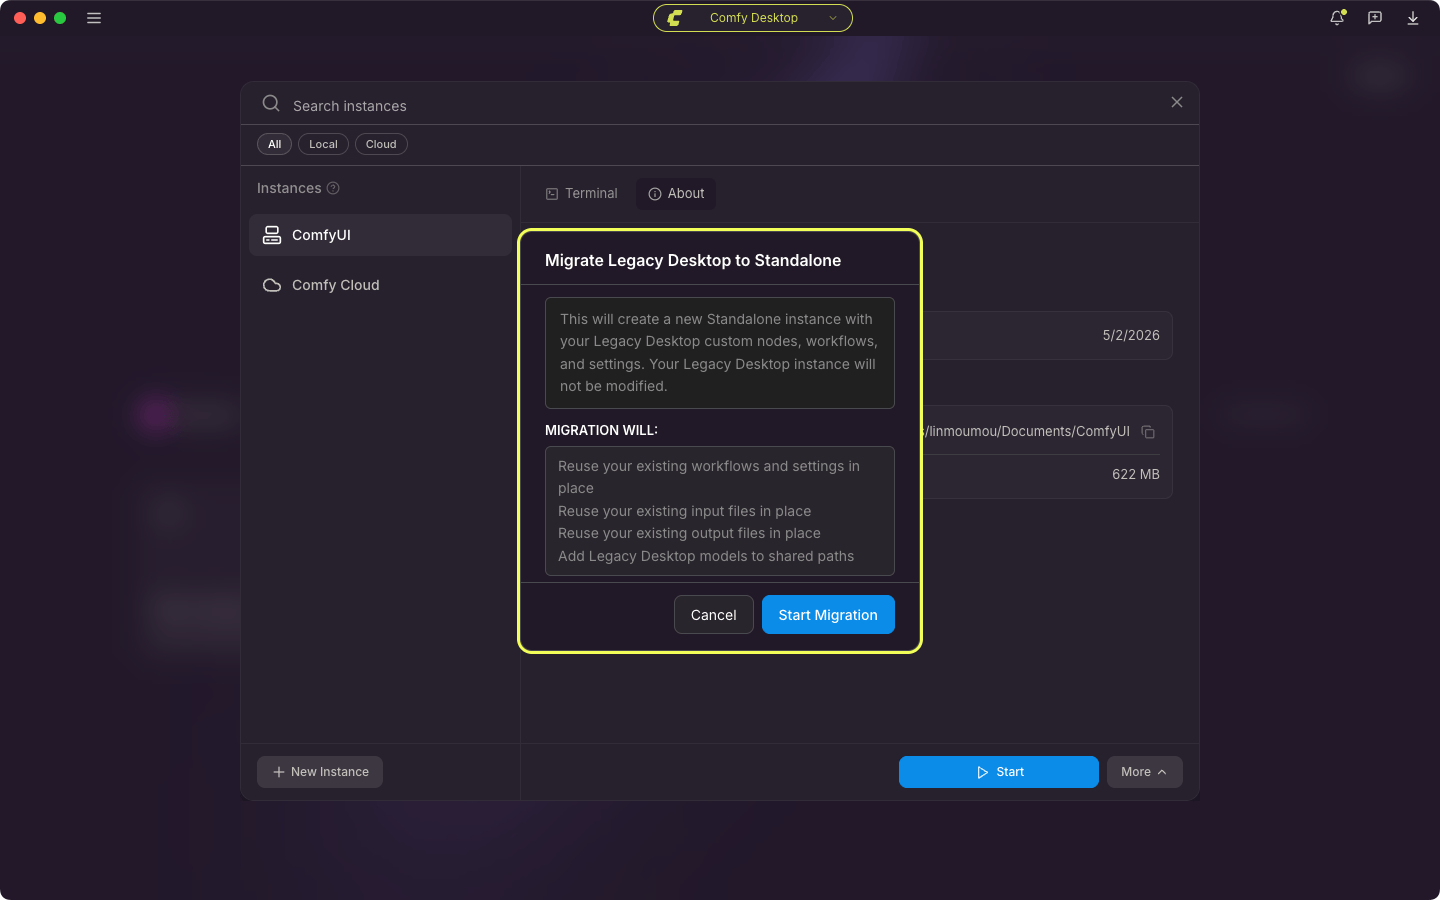
Task: Click 'Reuse your existing input files in place'
Action: tap(684, 511)
